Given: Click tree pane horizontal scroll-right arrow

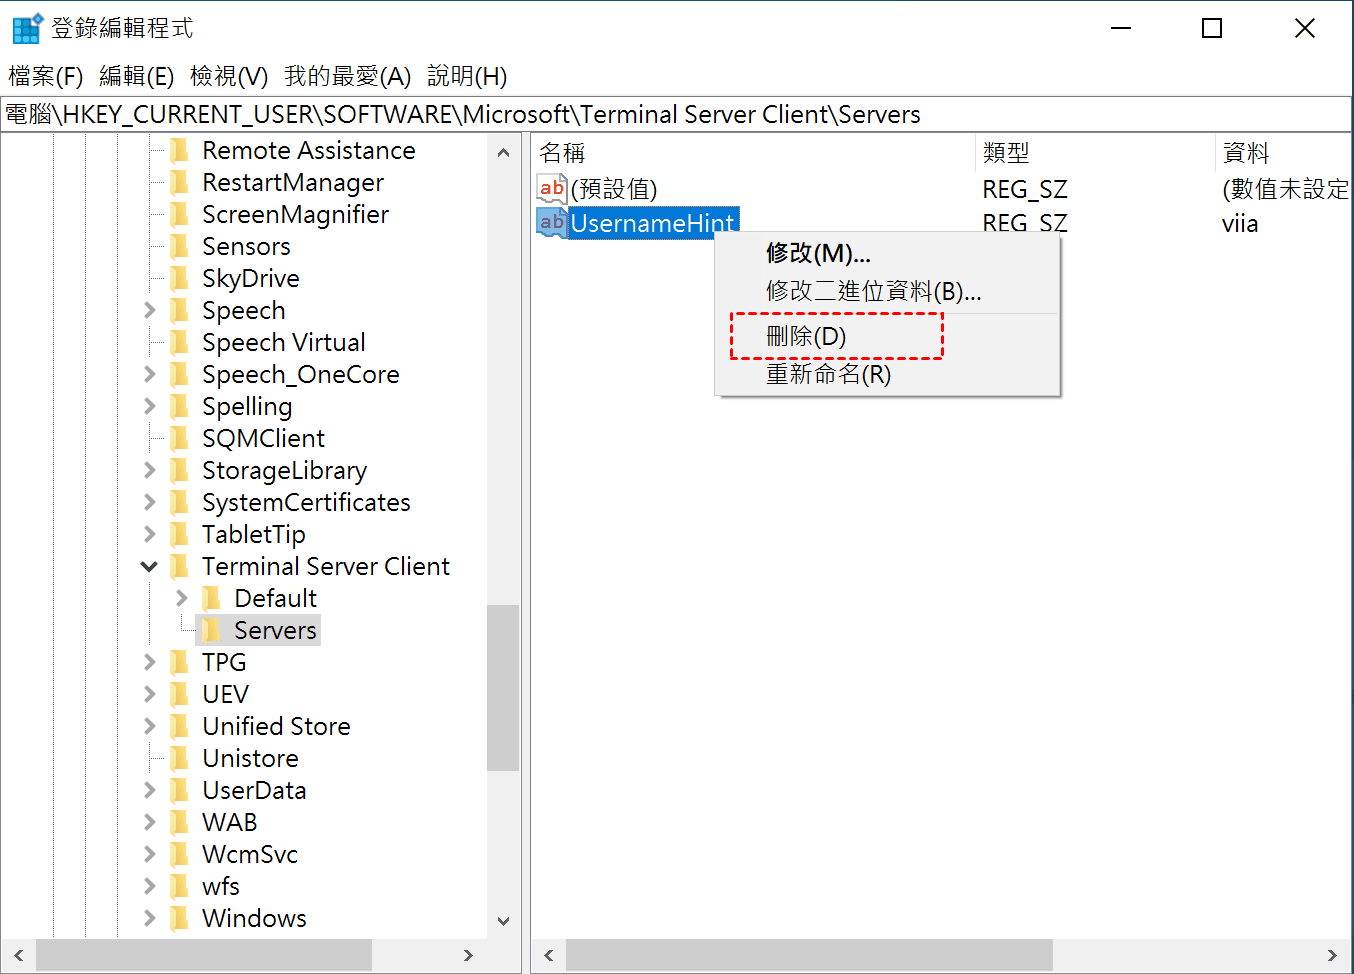Looking at the screenshot, I should coord(467,955).
